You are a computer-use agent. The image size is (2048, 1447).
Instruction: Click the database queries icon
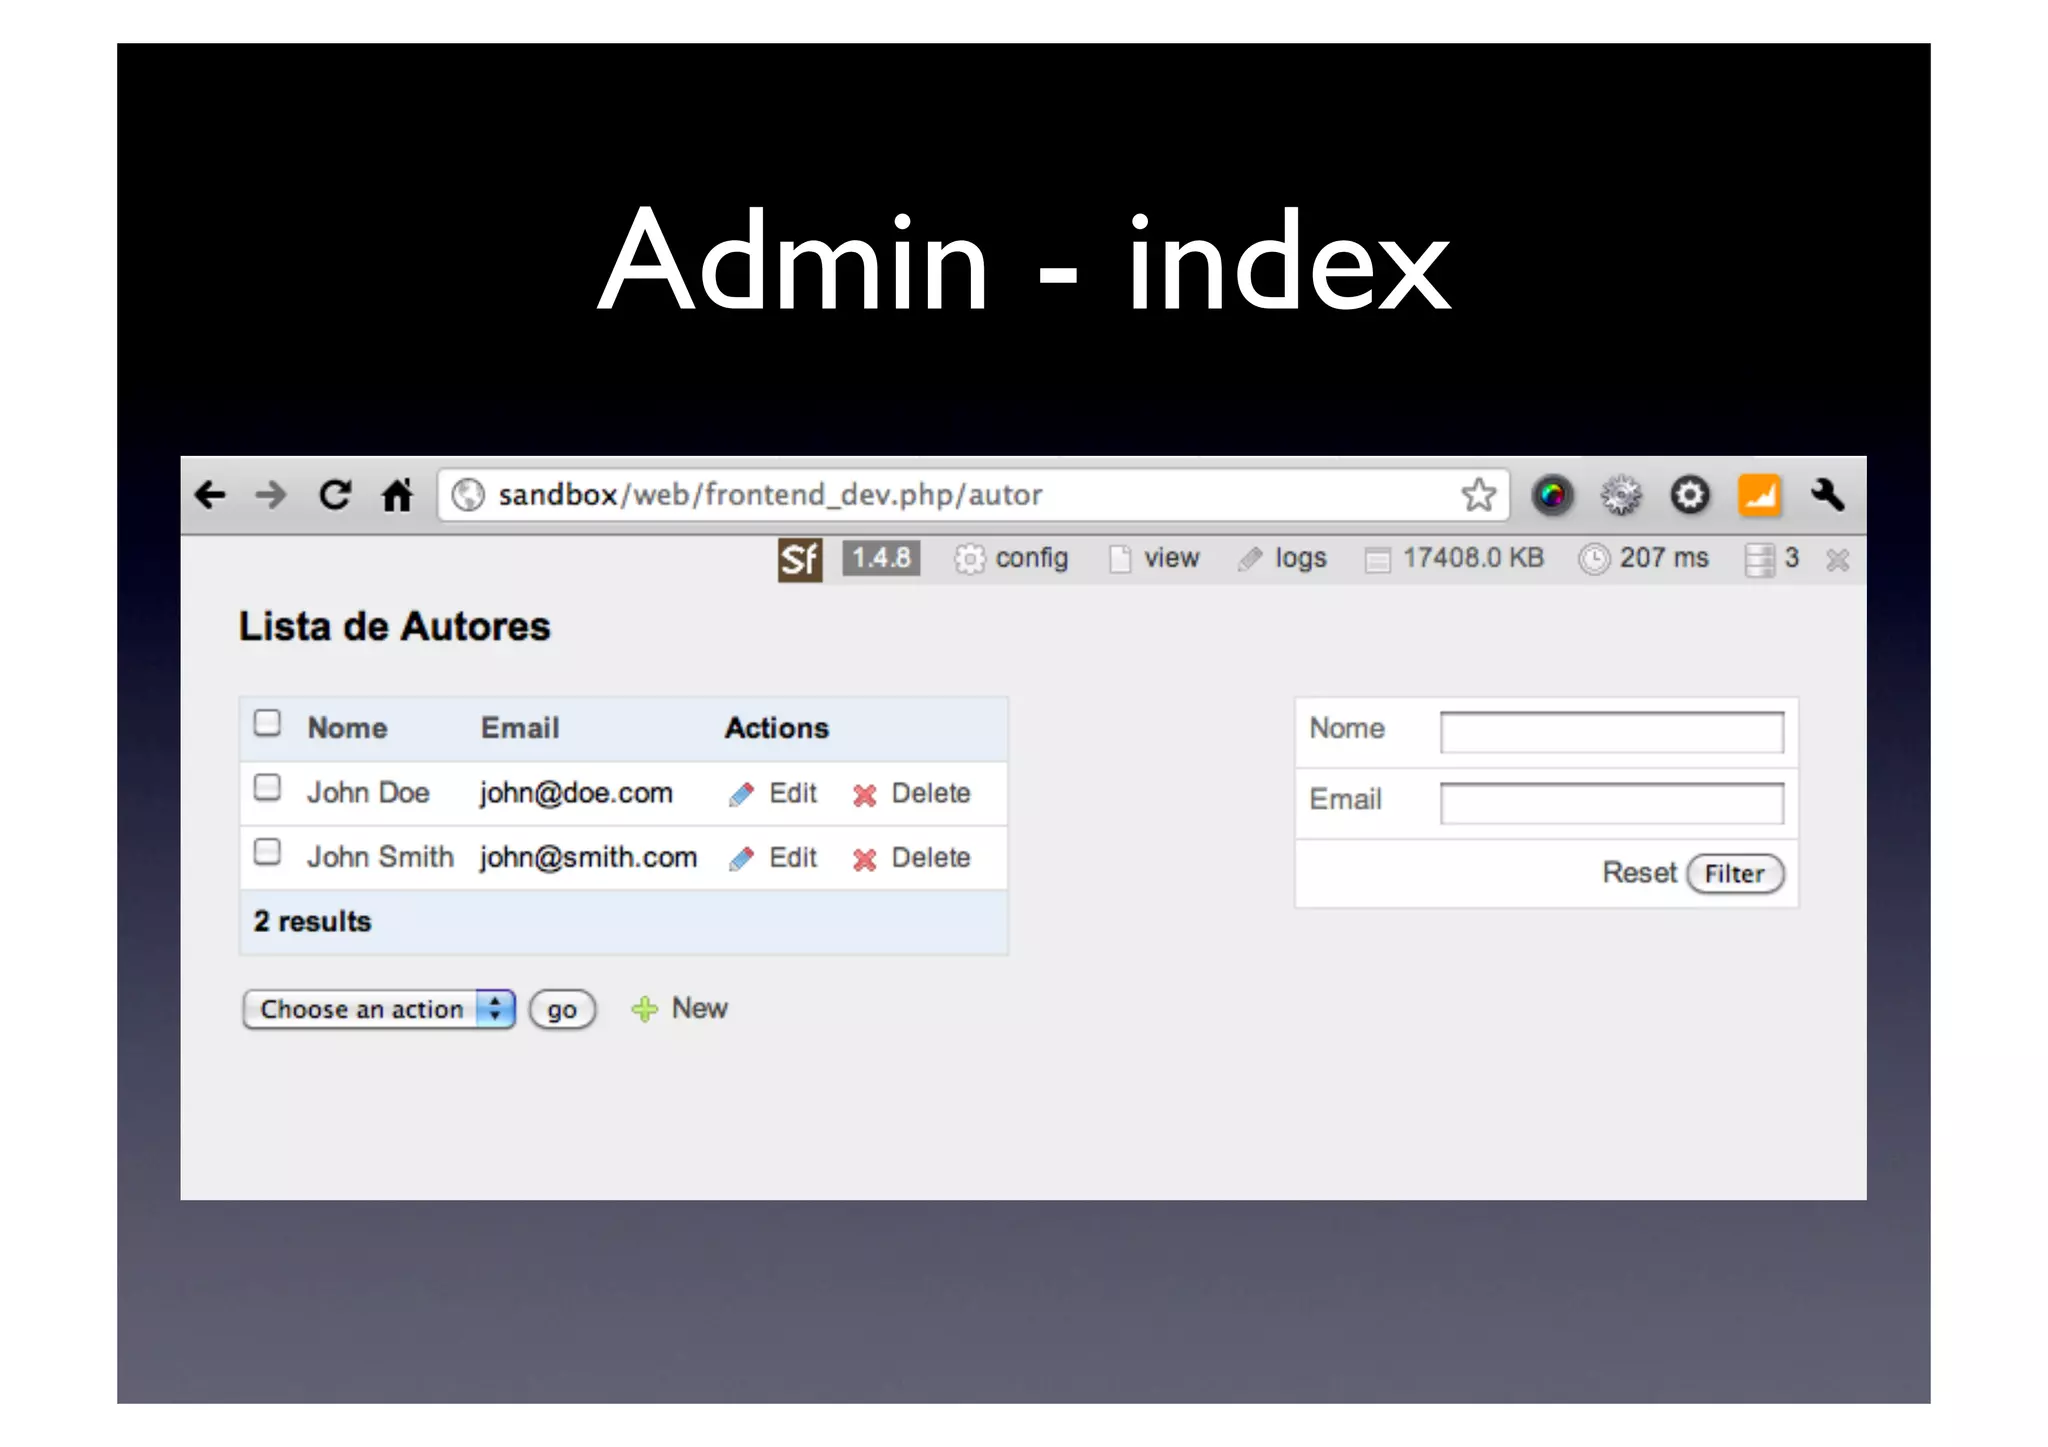(x=1759, y=559)
